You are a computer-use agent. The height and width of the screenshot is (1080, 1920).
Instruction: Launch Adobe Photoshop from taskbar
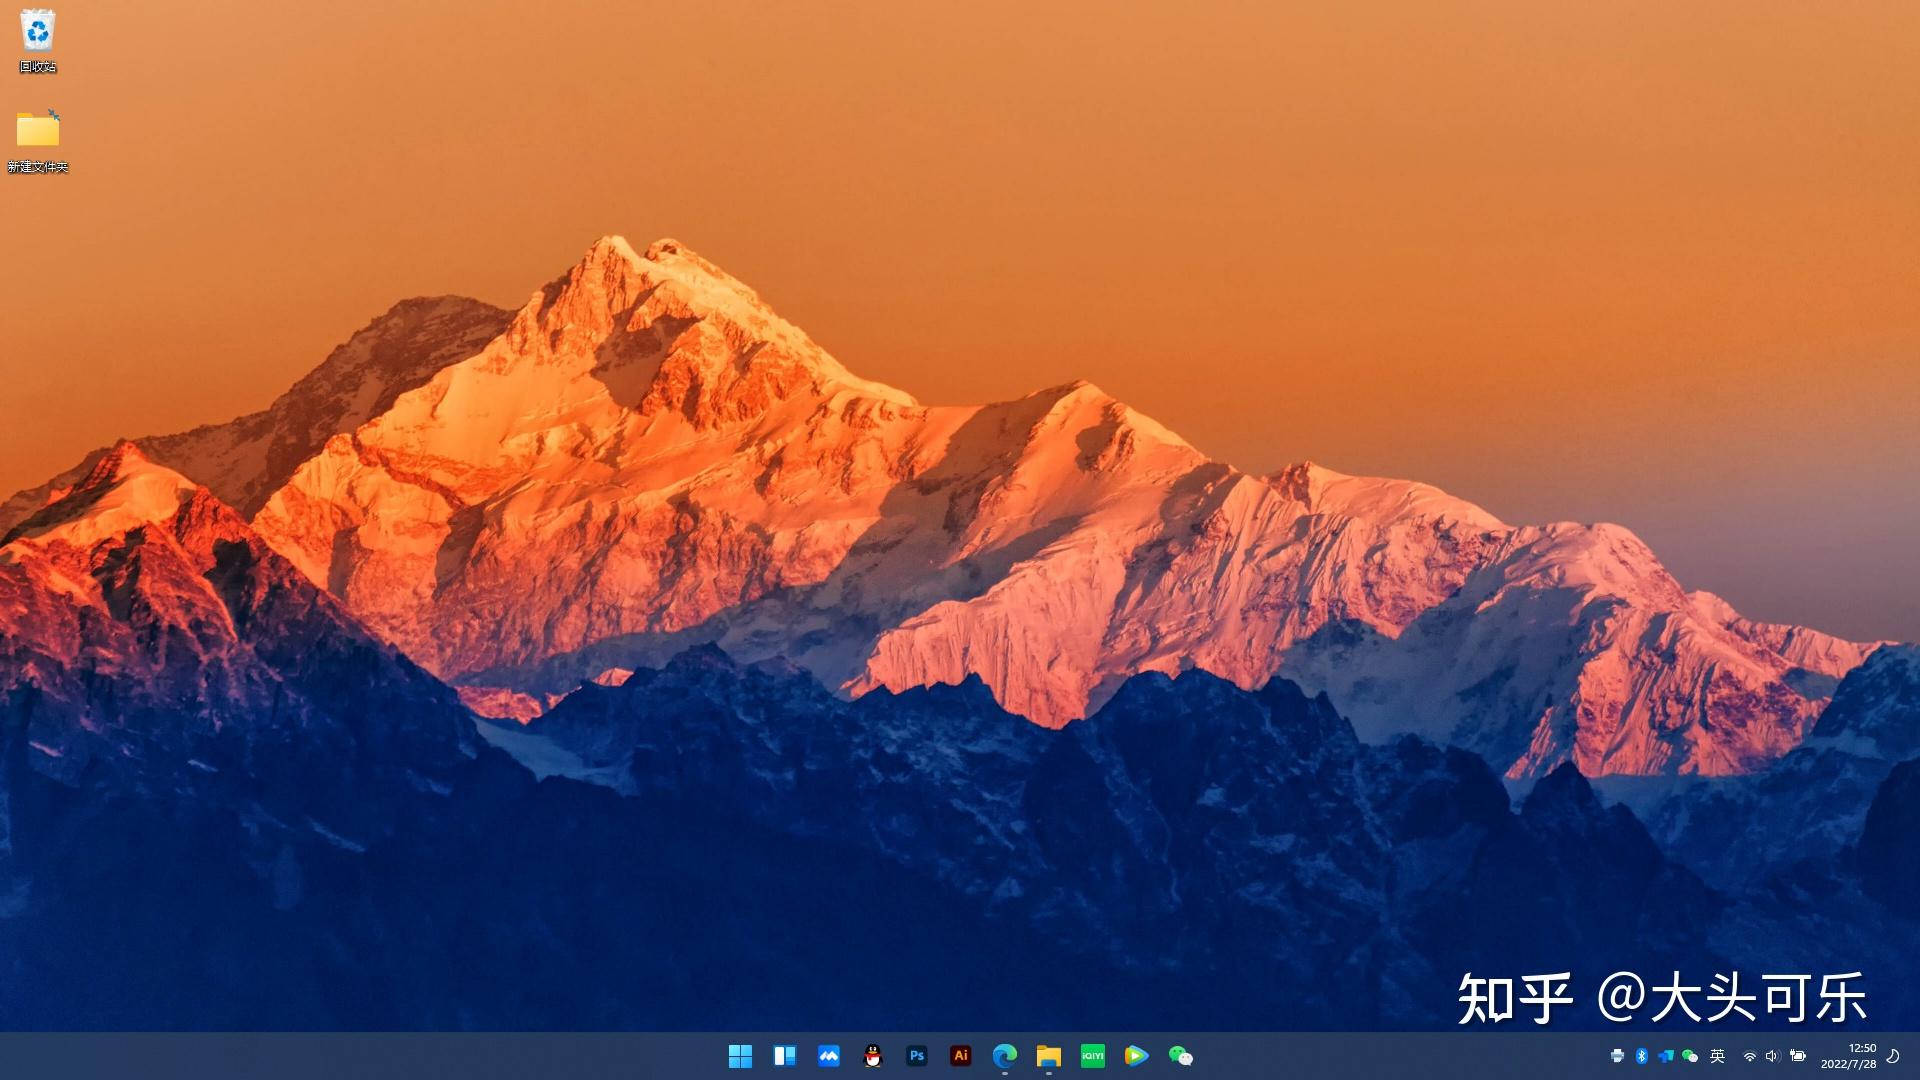click(917, 1056)
